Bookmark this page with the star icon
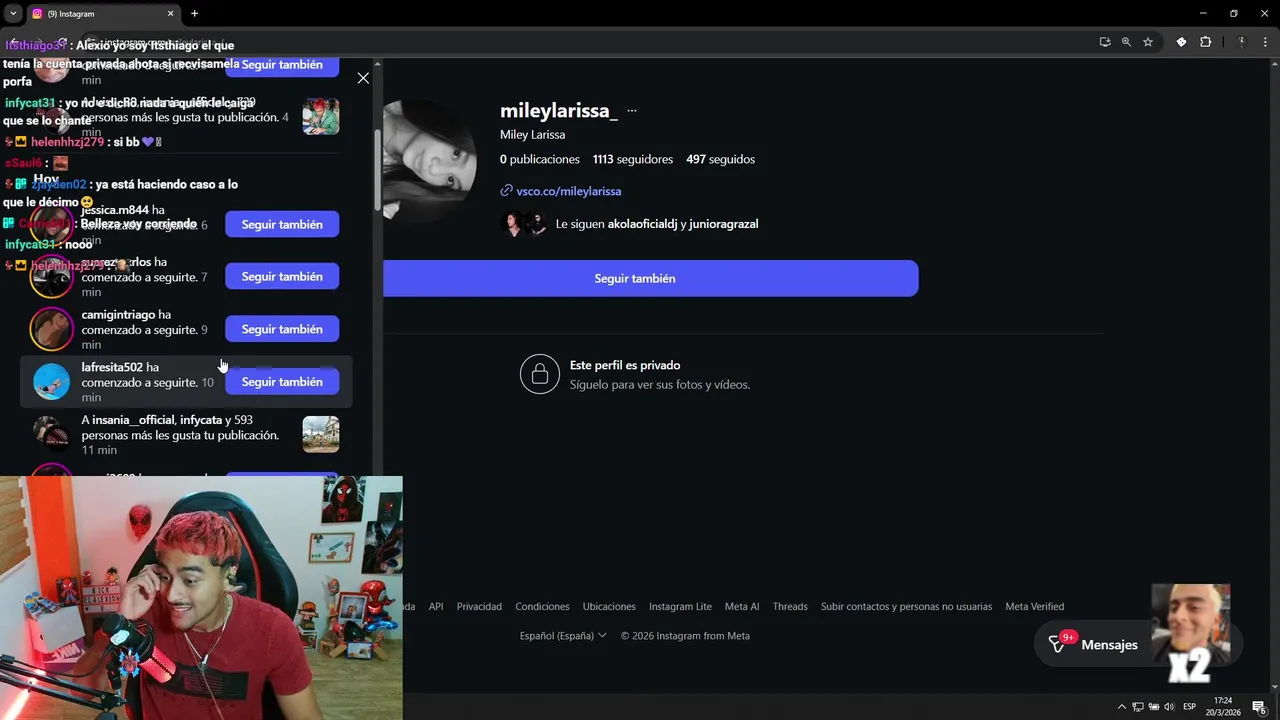 (1148, 42)
